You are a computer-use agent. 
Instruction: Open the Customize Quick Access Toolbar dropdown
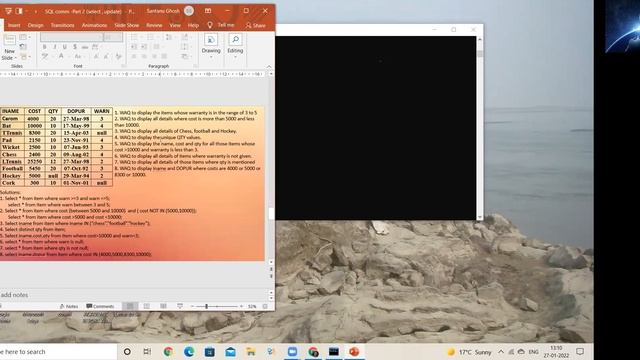pos(36,11)
